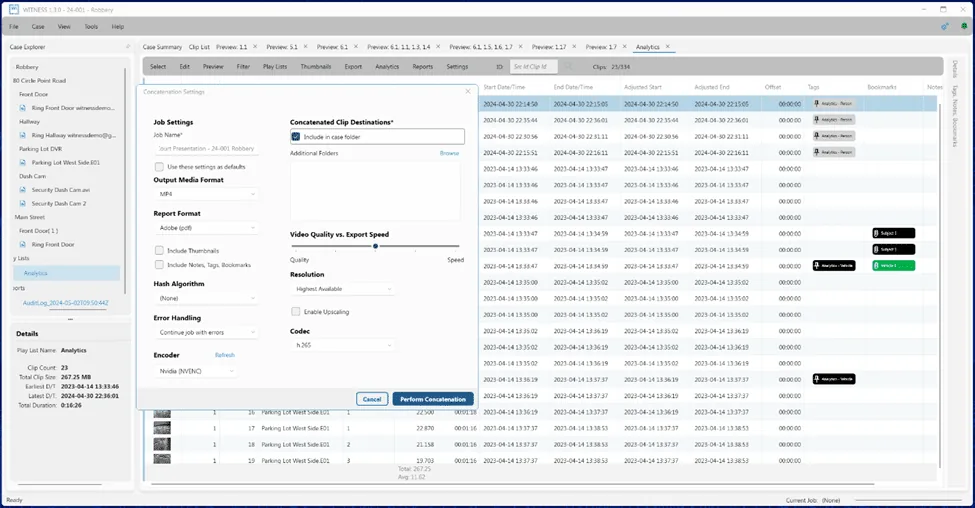Close the Concatenation Settings dialog
The image size is (975, 508).
tap(468, 91)
